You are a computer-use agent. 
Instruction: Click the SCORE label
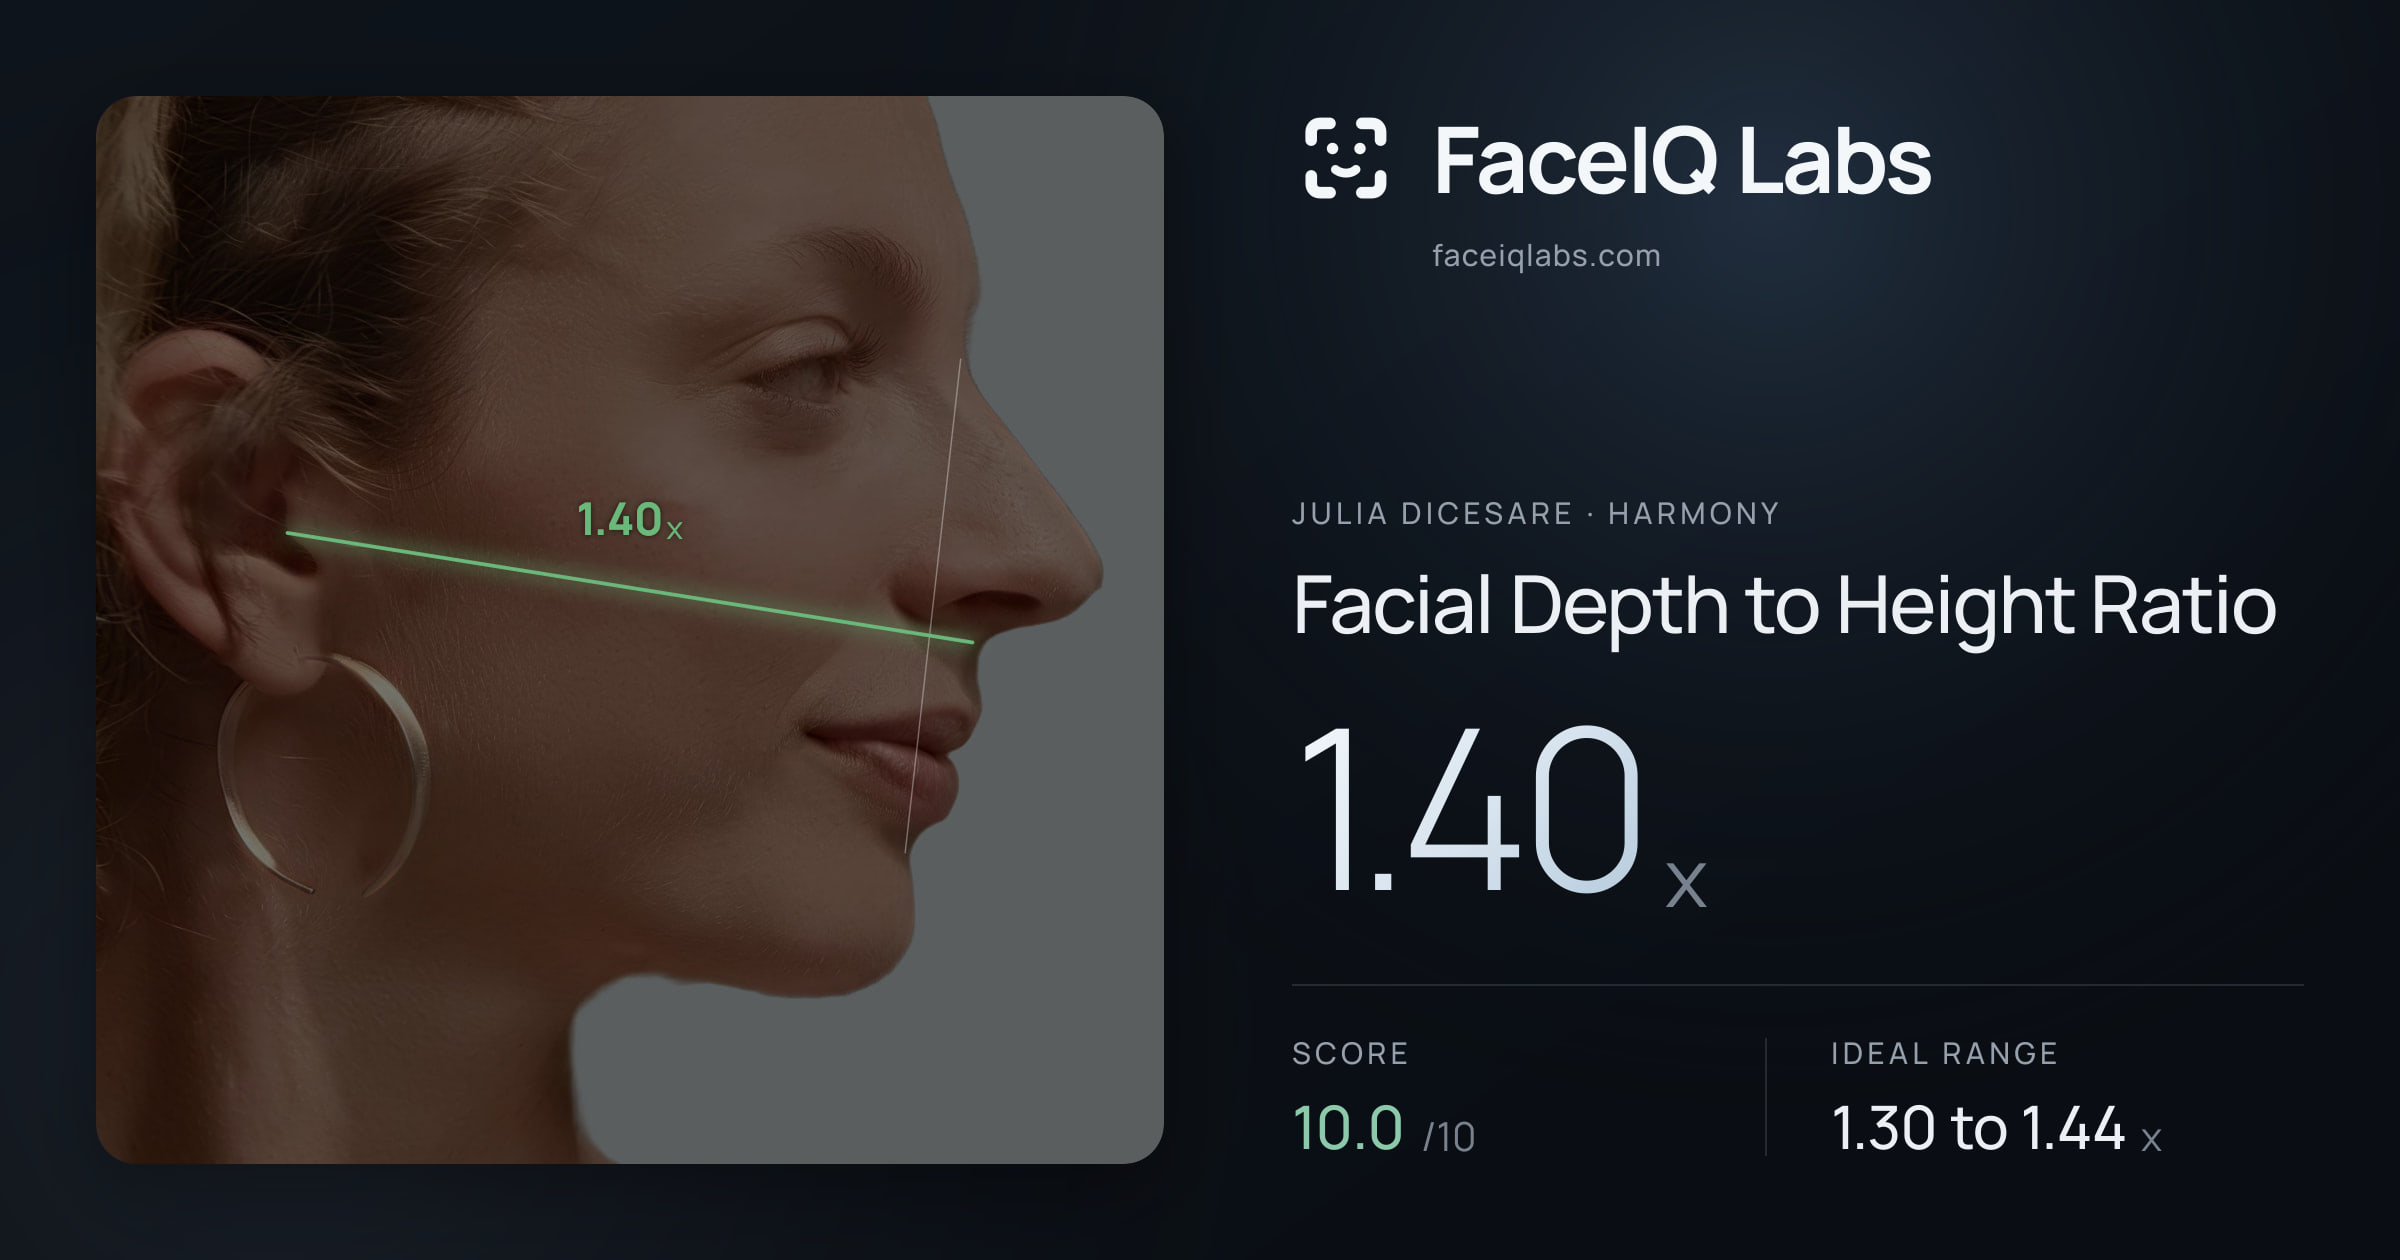[x=1350, y=1053]
